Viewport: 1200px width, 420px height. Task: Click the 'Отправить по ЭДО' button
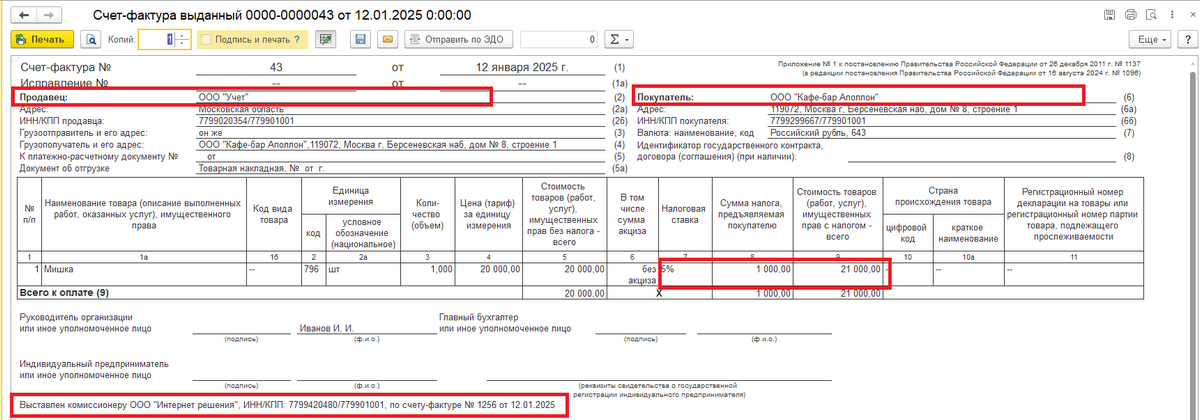pos(458,40)
